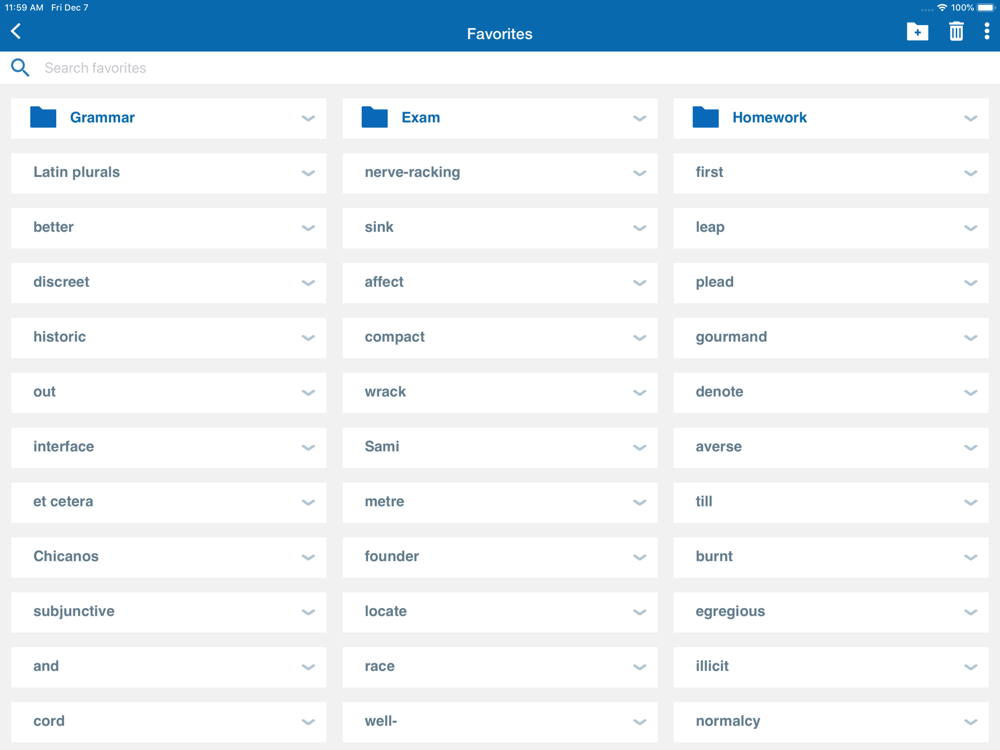This screenshot has height=750, width=1000.
Task: Open the Exam folder label
Action: pyautogui.click(x=420, y=117)
